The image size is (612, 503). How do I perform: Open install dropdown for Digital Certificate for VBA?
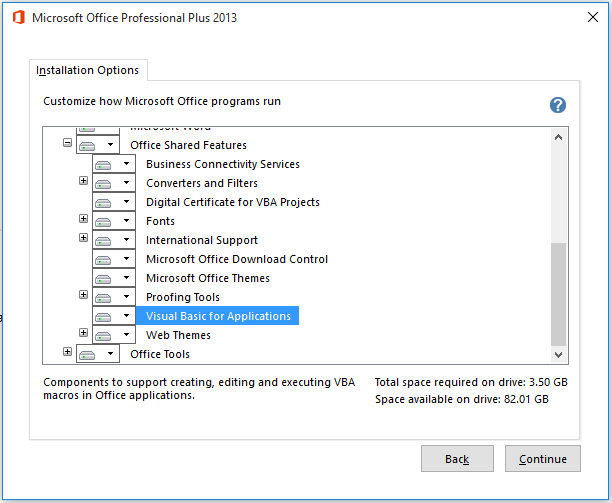[x=114, y=202]
